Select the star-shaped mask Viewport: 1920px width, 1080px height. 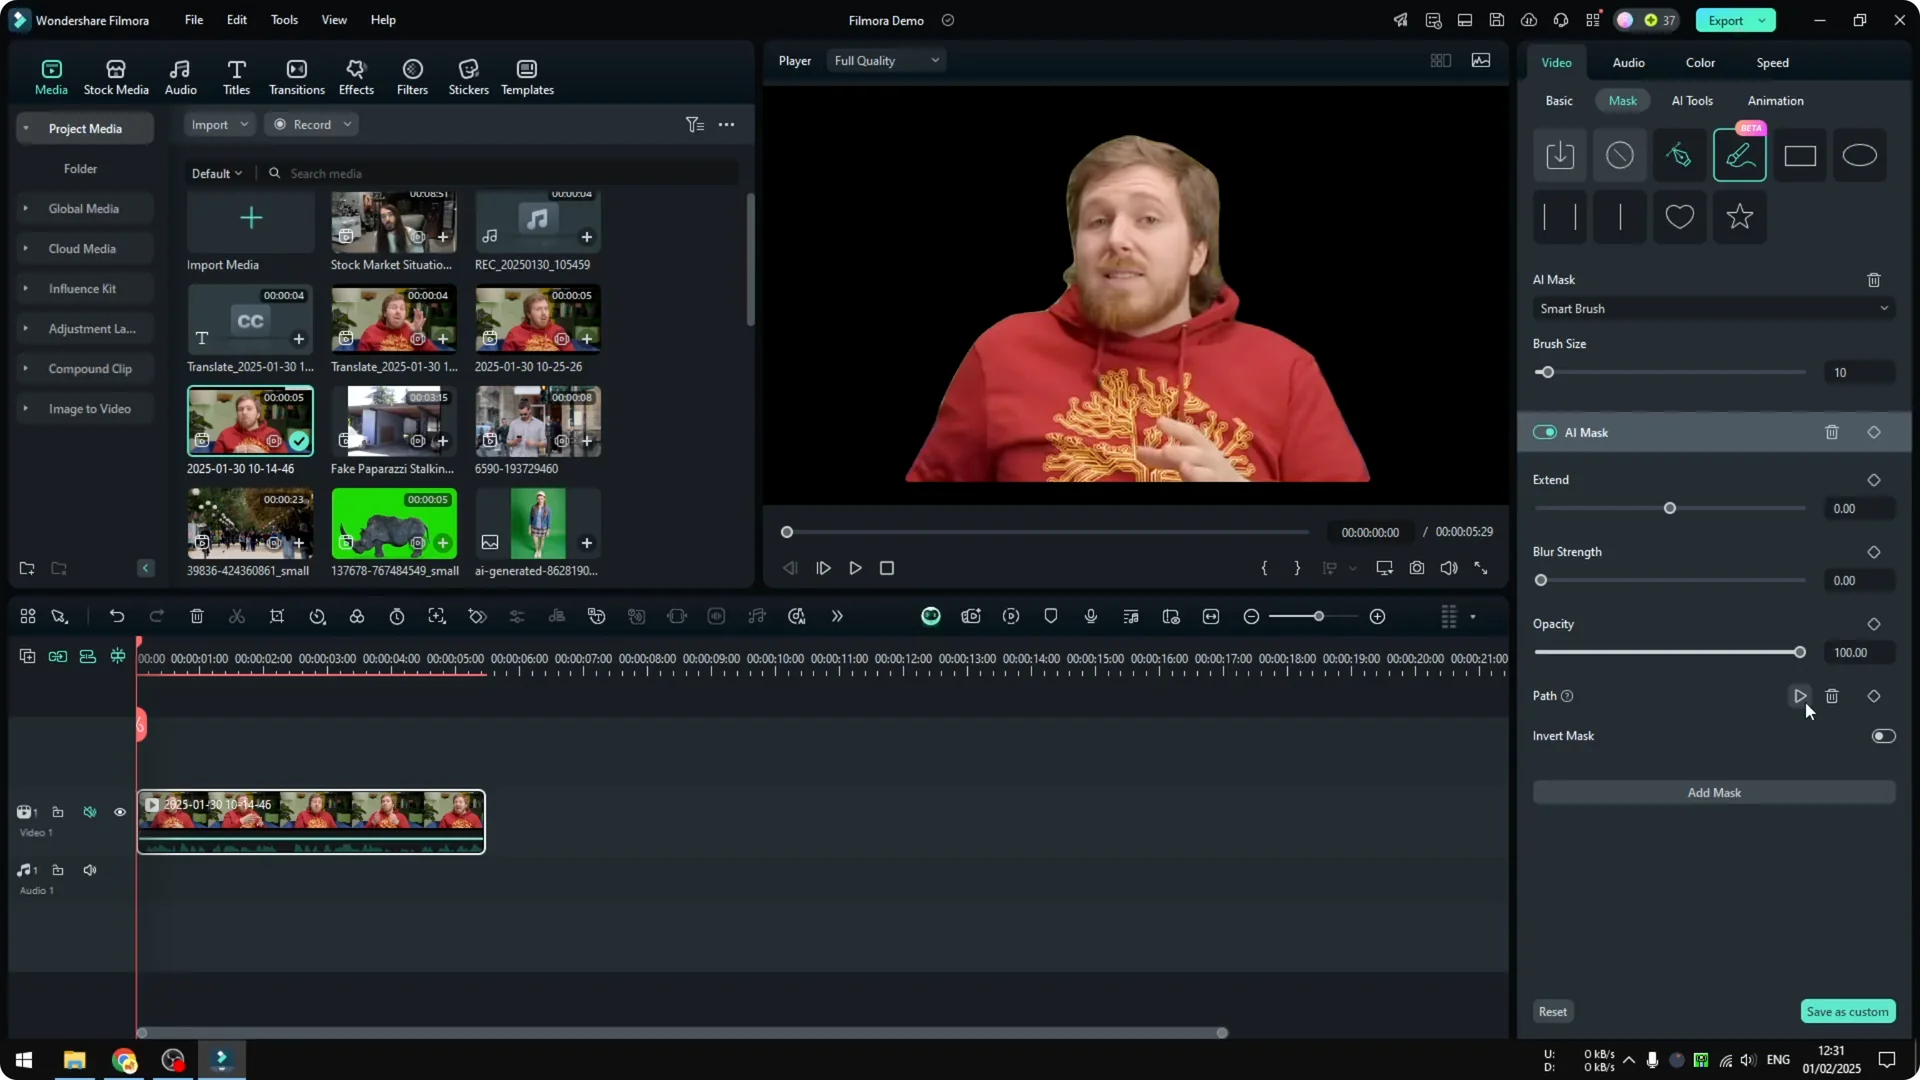coord(1739,217)
